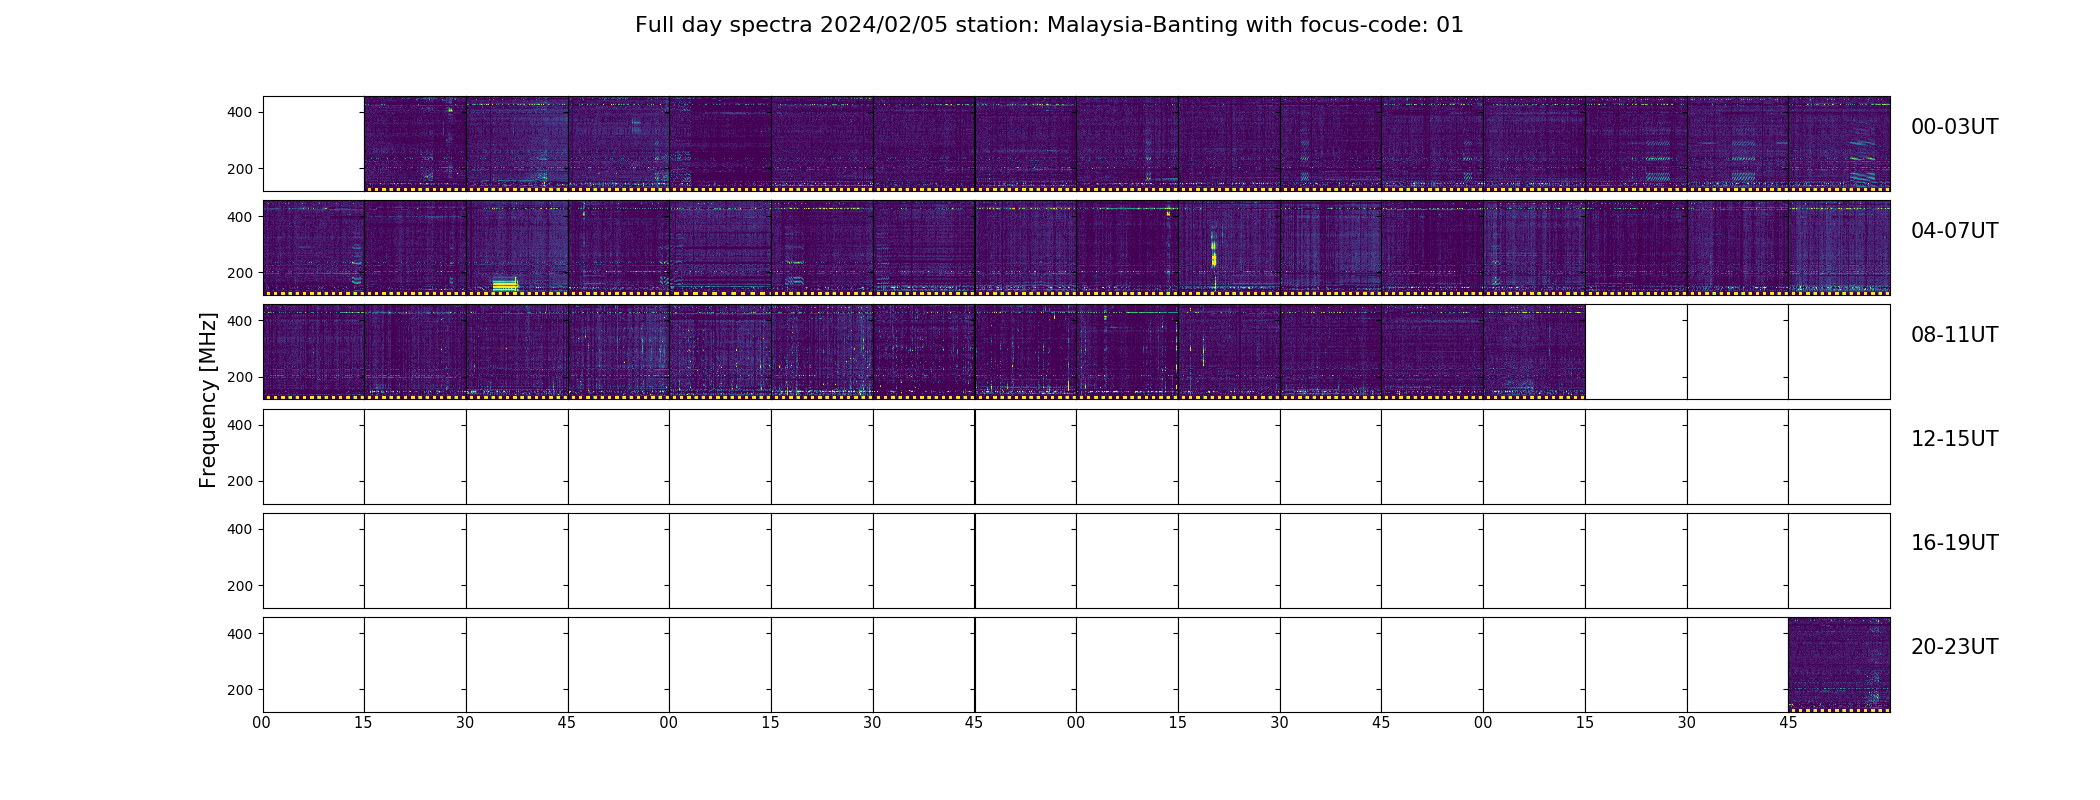Screen dimensions: 2100x800
Task: Click the 'Frequency [MHz]' axis label
Action: tap(208, 400)
